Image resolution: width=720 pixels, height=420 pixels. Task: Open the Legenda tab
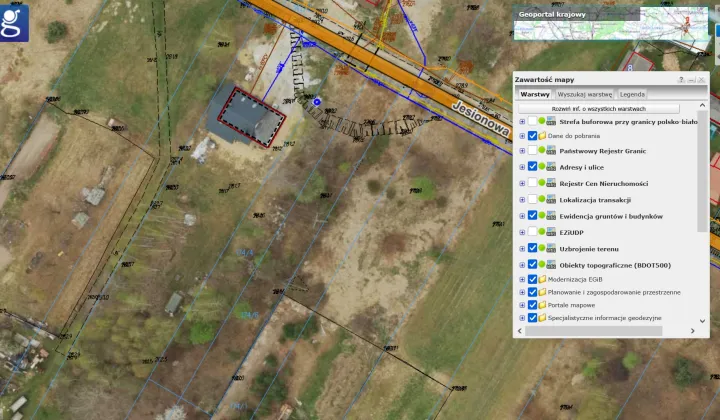[632, 94]
